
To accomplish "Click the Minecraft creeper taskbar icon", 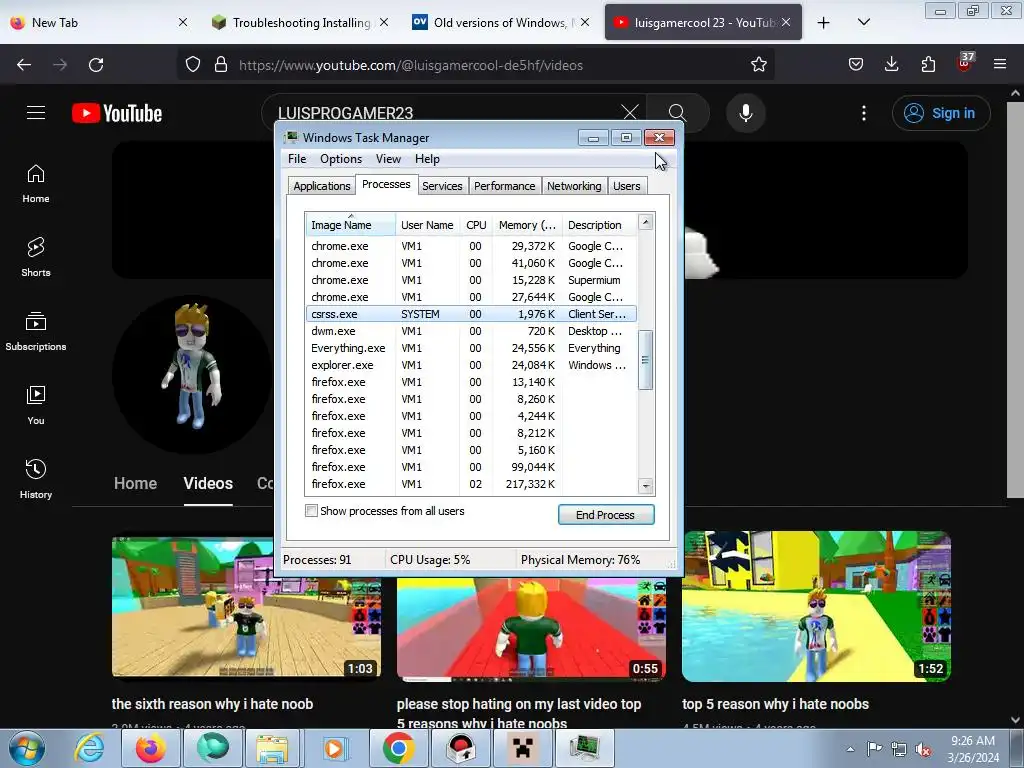I will coord(522,748).
